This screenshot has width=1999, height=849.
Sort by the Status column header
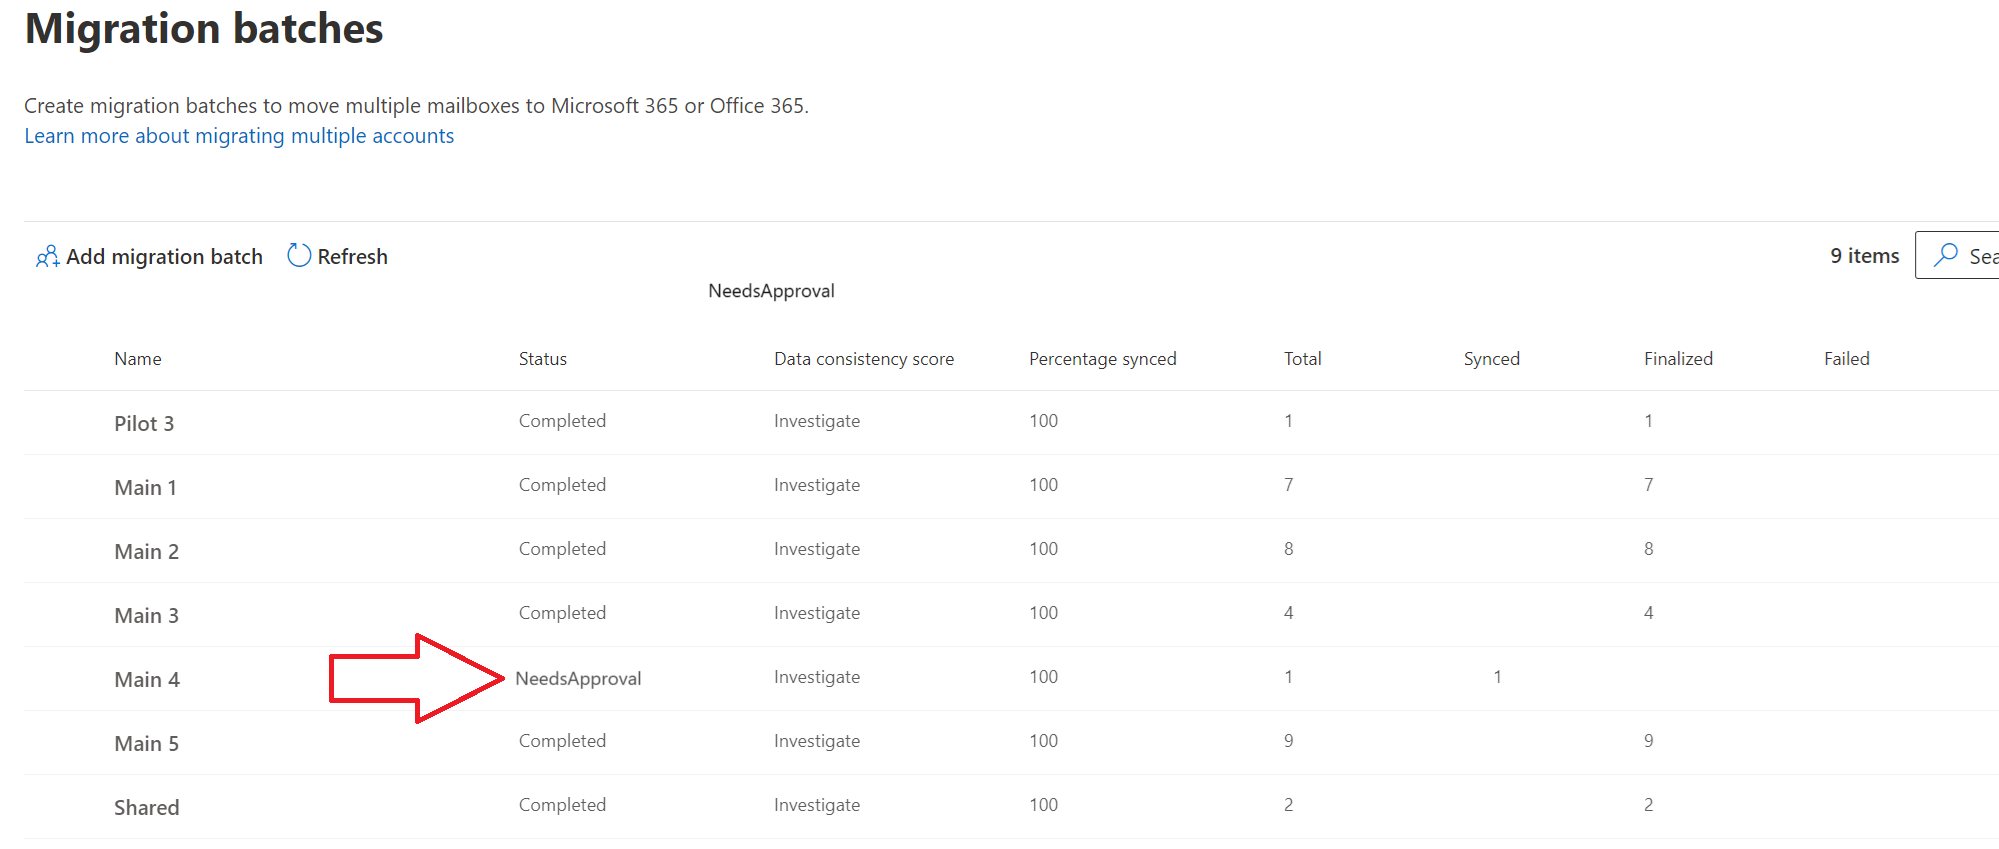point(542,359)
